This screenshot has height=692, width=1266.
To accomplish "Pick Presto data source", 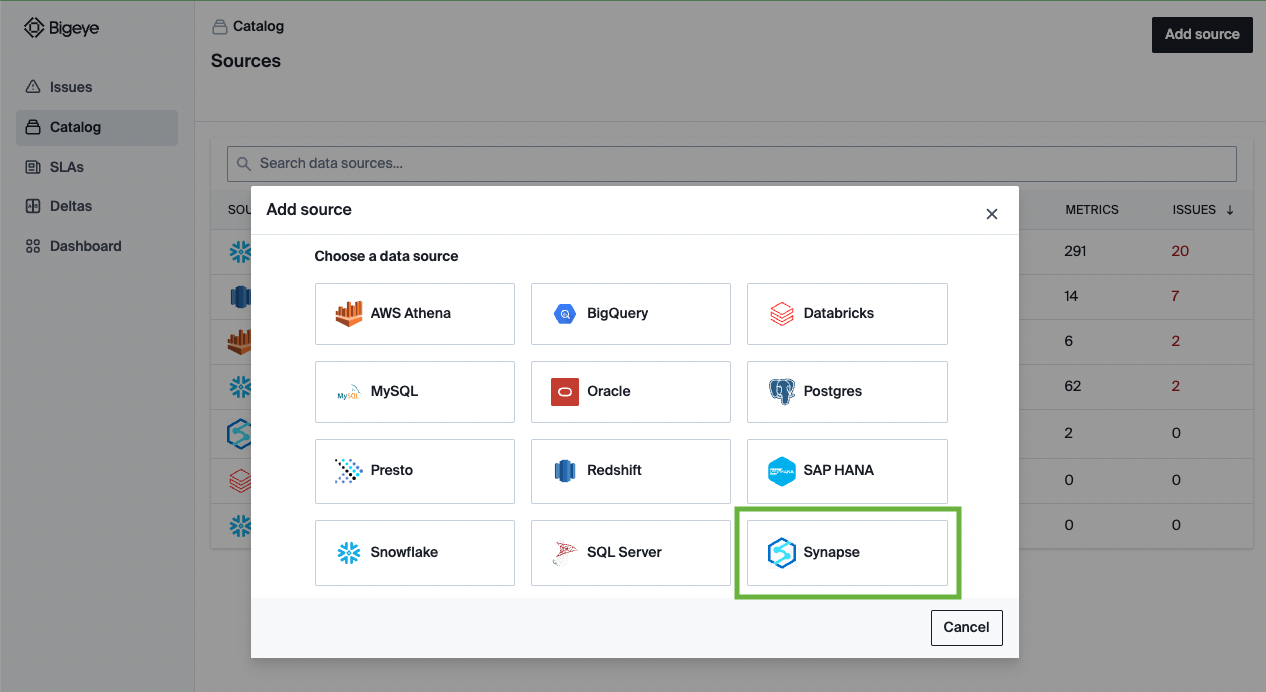I will click(x=415, y=470).
